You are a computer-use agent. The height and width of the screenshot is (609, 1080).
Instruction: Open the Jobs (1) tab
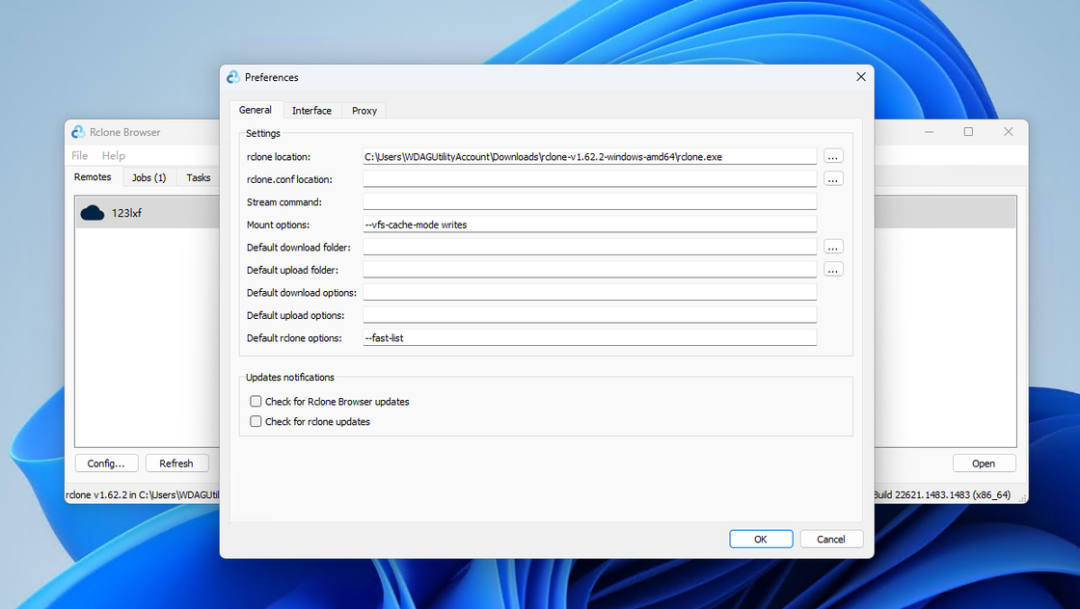click(x=149, y=178)
